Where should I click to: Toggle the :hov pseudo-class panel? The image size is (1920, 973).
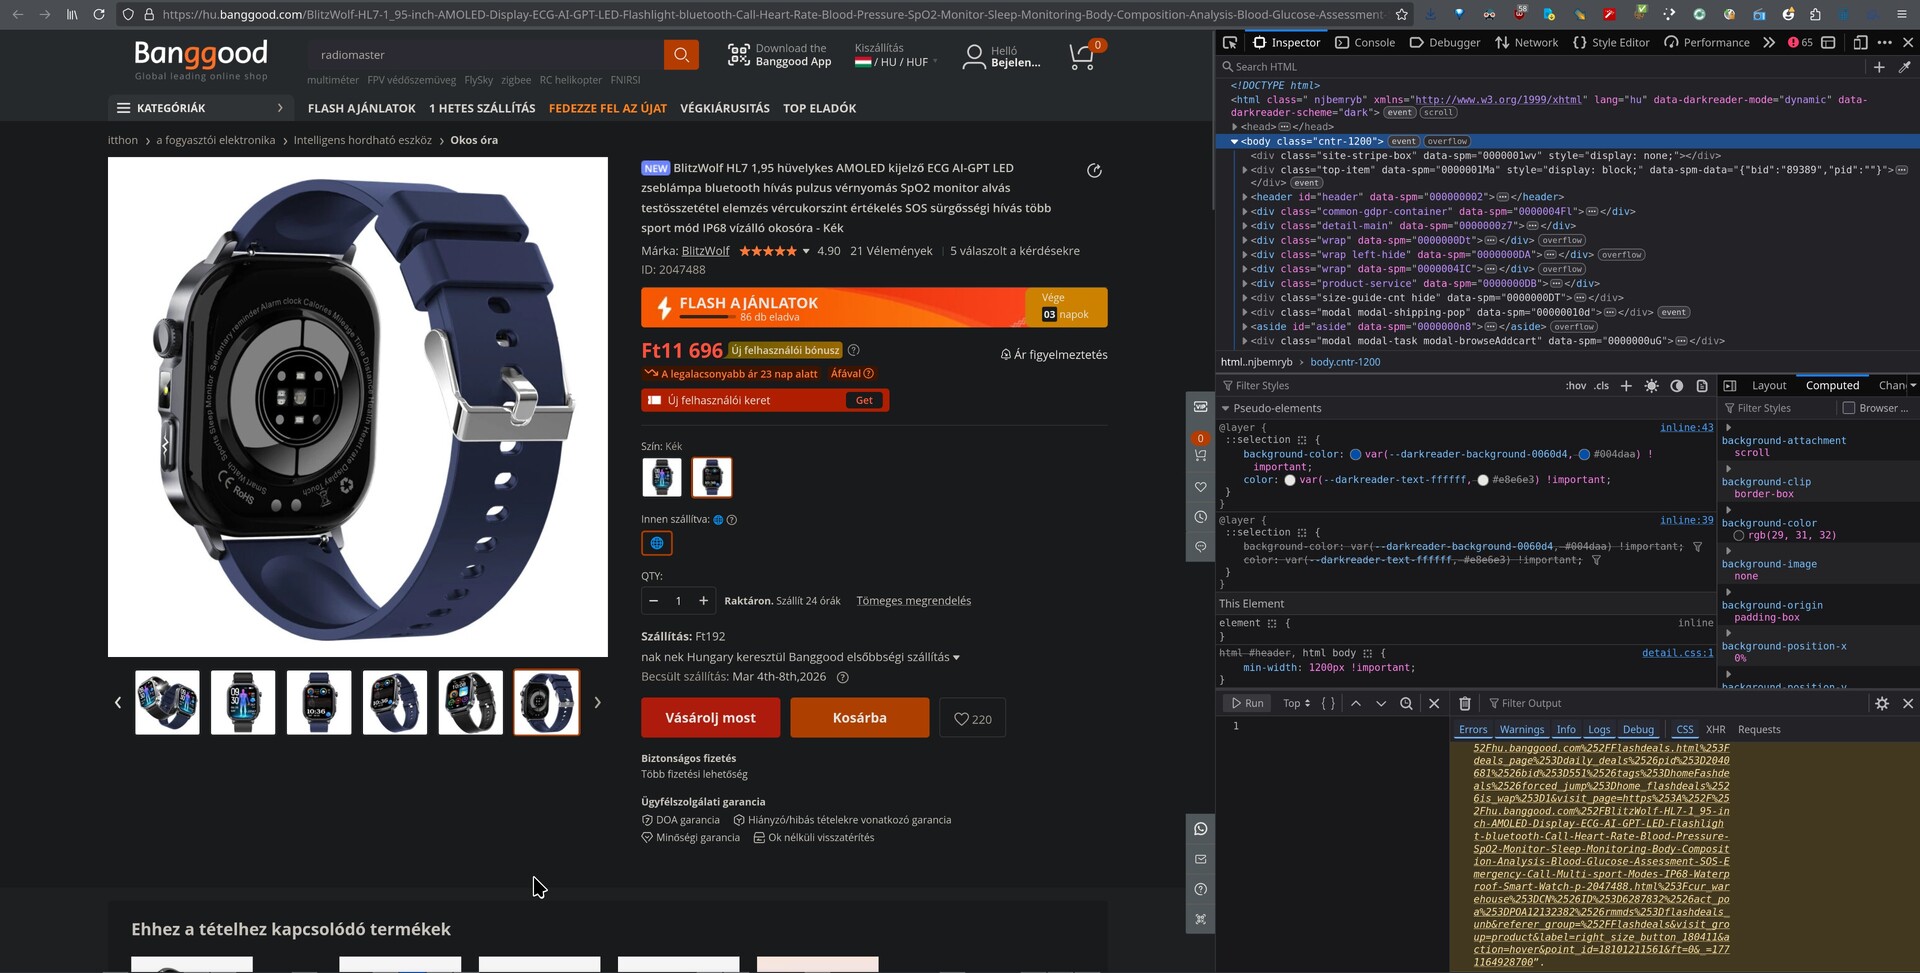(x=1576, y=386)
